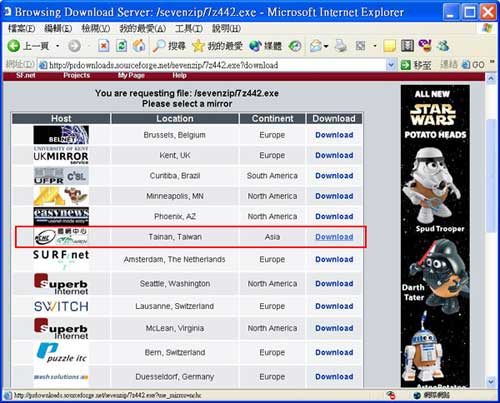Click the Belnet host logo

61,135
